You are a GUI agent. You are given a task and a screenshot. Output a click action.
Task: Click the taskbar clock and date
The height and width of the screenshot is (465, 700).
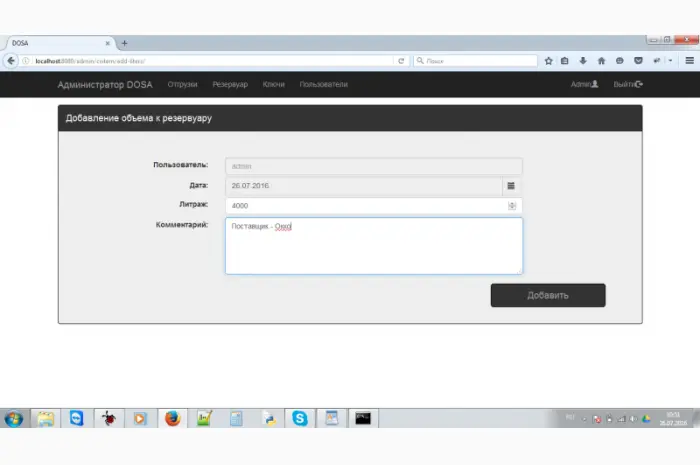pyautogui.click(x=673, y=419)
